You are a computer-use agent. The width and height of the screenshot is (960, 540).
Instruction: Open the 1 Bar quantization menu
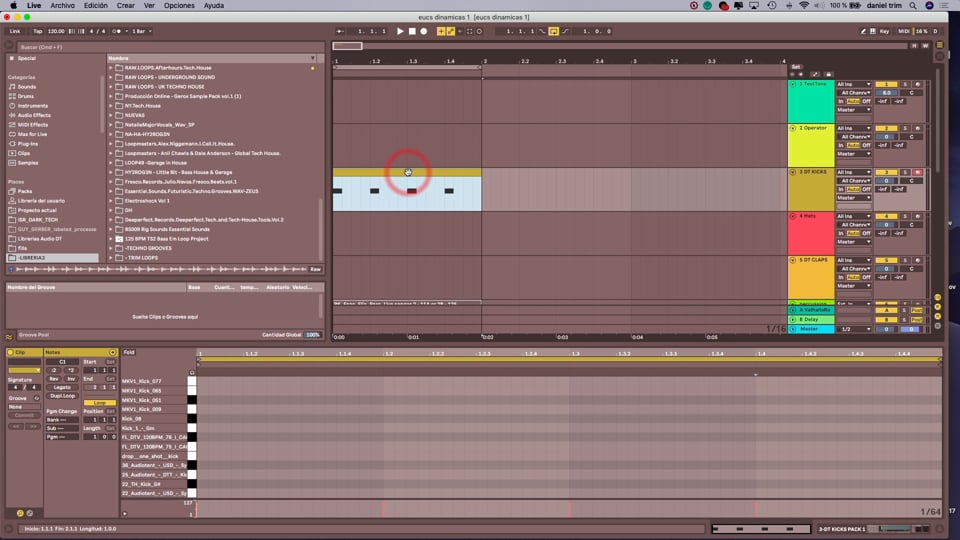(x=142, y=31)
